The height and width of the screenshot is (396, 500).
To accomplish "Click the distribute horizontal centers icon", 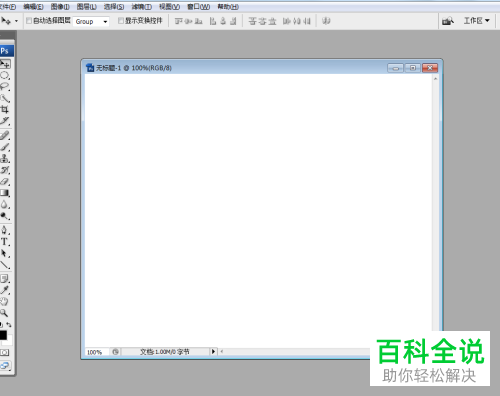I will 297,21.
